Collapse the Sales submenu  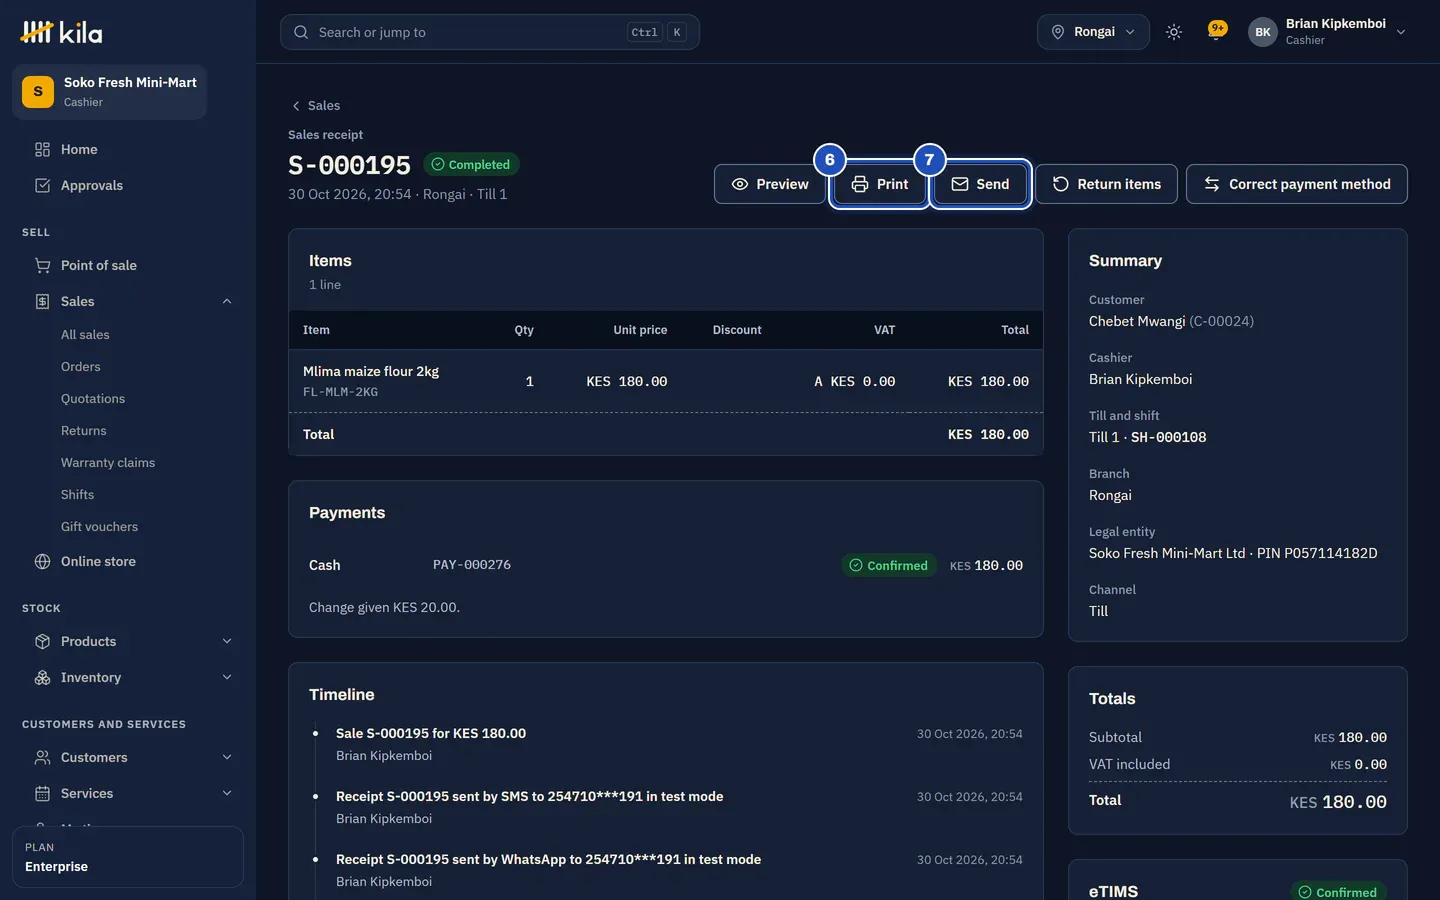pos(227,301)
